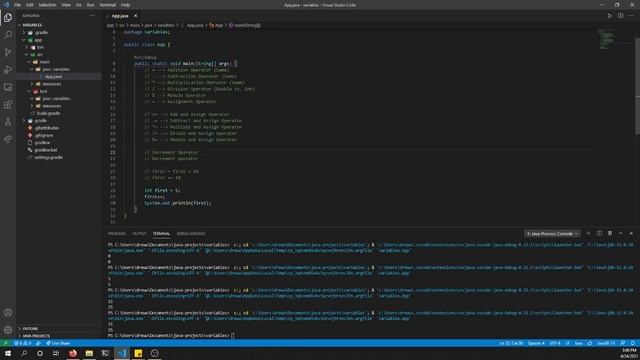This screenshot has height=360, width=640.
Task: Click Live Share in the status bar
Action: click(58, 343)
